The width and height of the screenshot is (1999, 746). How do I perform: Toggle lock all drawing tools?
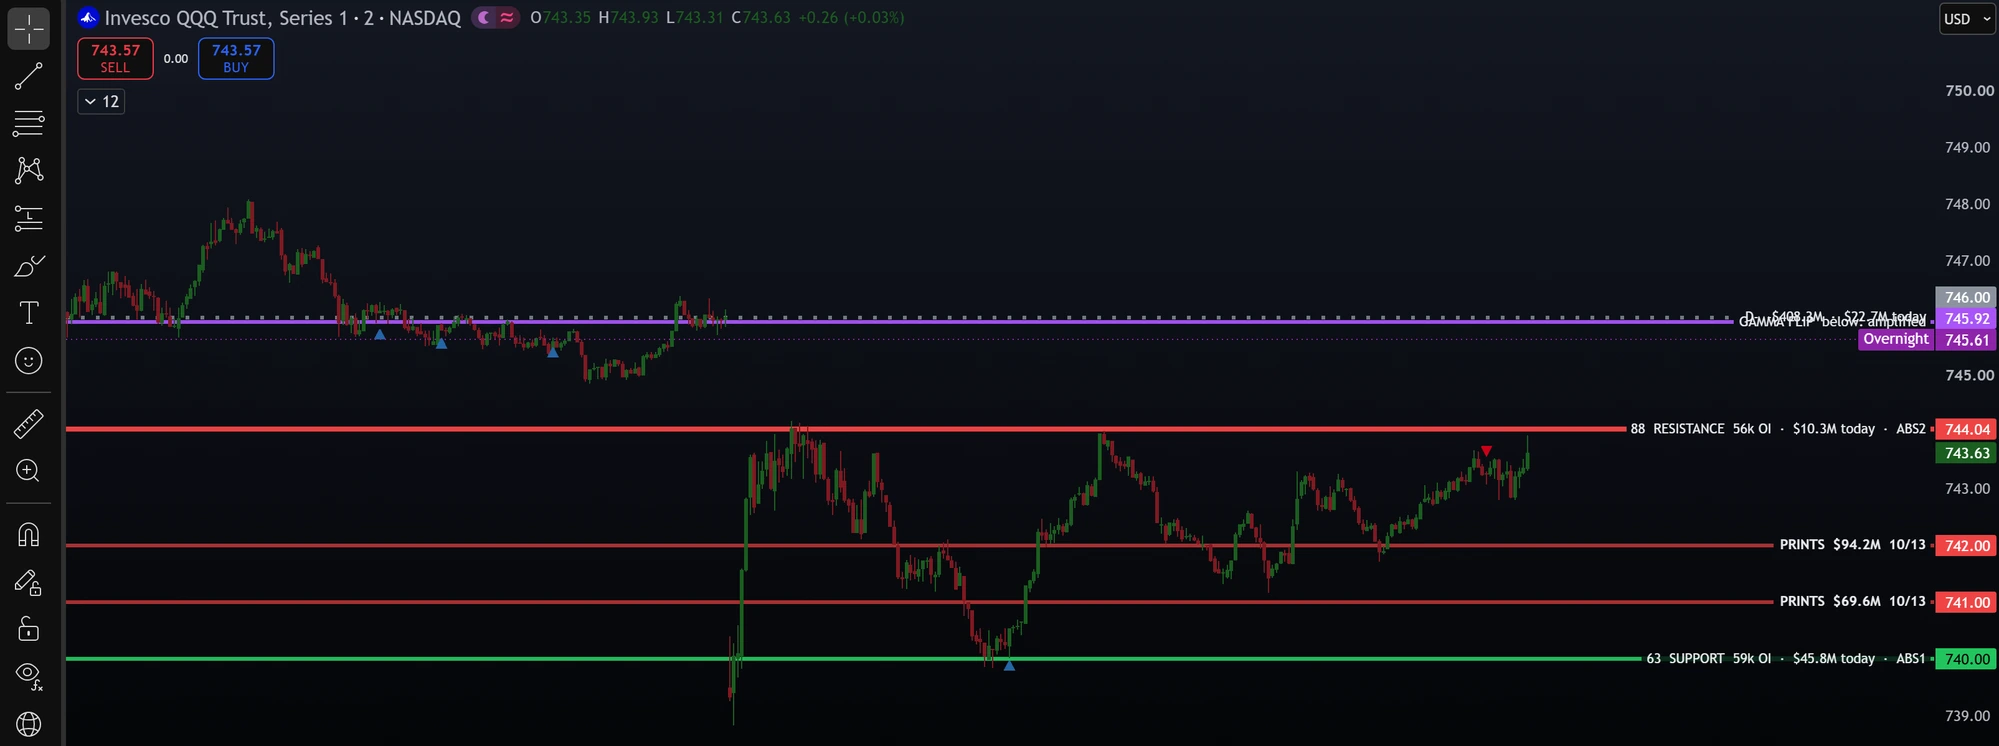pyautogui.click(x=28, y=629)
